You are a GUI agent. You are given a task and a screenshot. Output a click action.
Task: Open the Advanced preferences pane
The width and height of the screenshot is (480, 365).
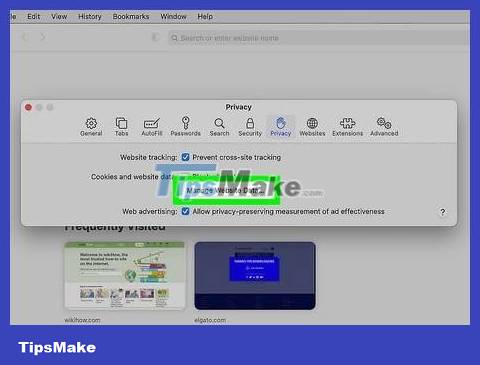(x=384, y=127)
